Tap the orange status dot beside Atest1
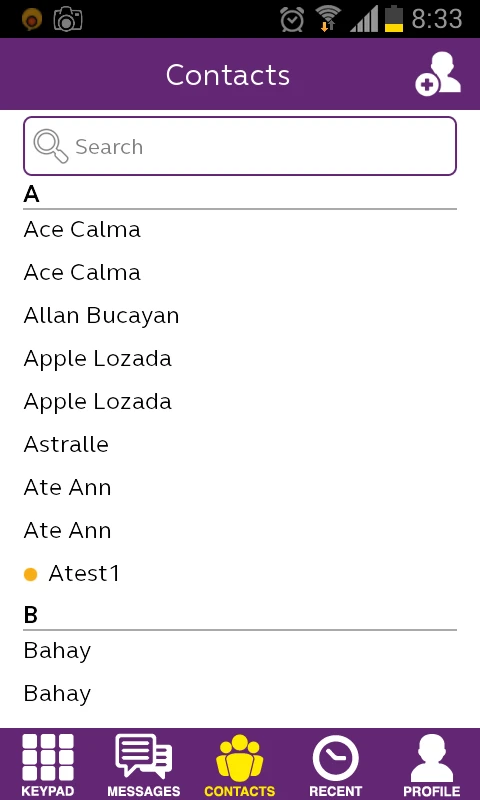Image resolution: width=480 pixels, height=800 pixels. [31, 574]
